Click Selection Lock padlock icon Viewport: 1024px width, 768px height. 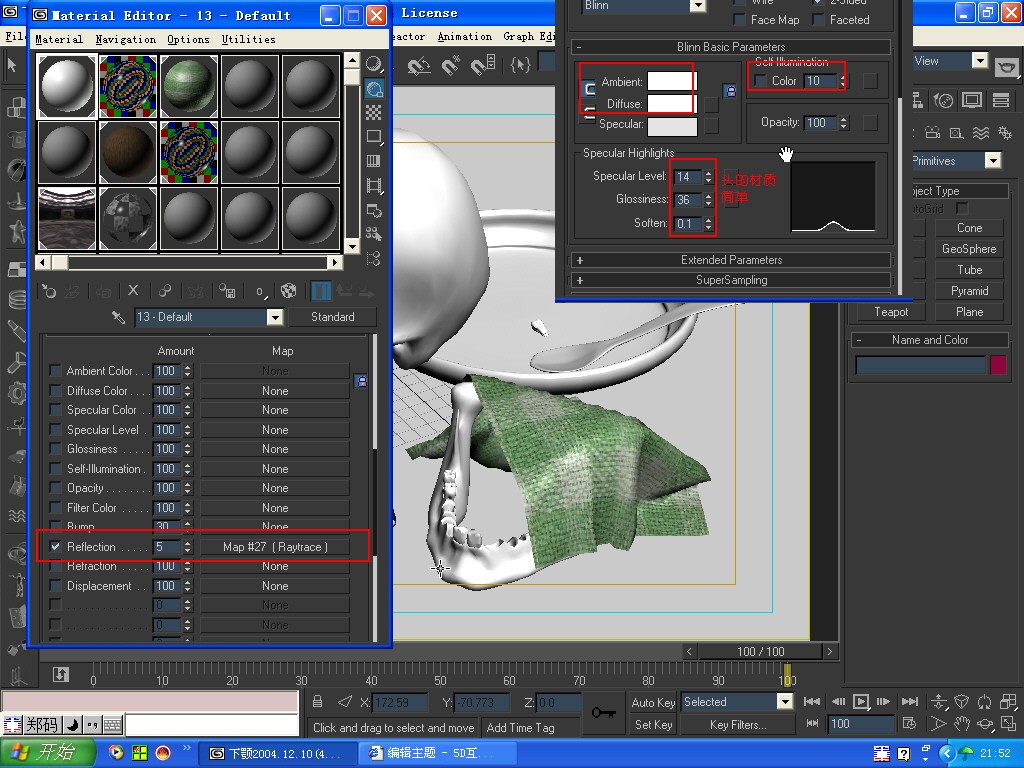tap(317, 701)
